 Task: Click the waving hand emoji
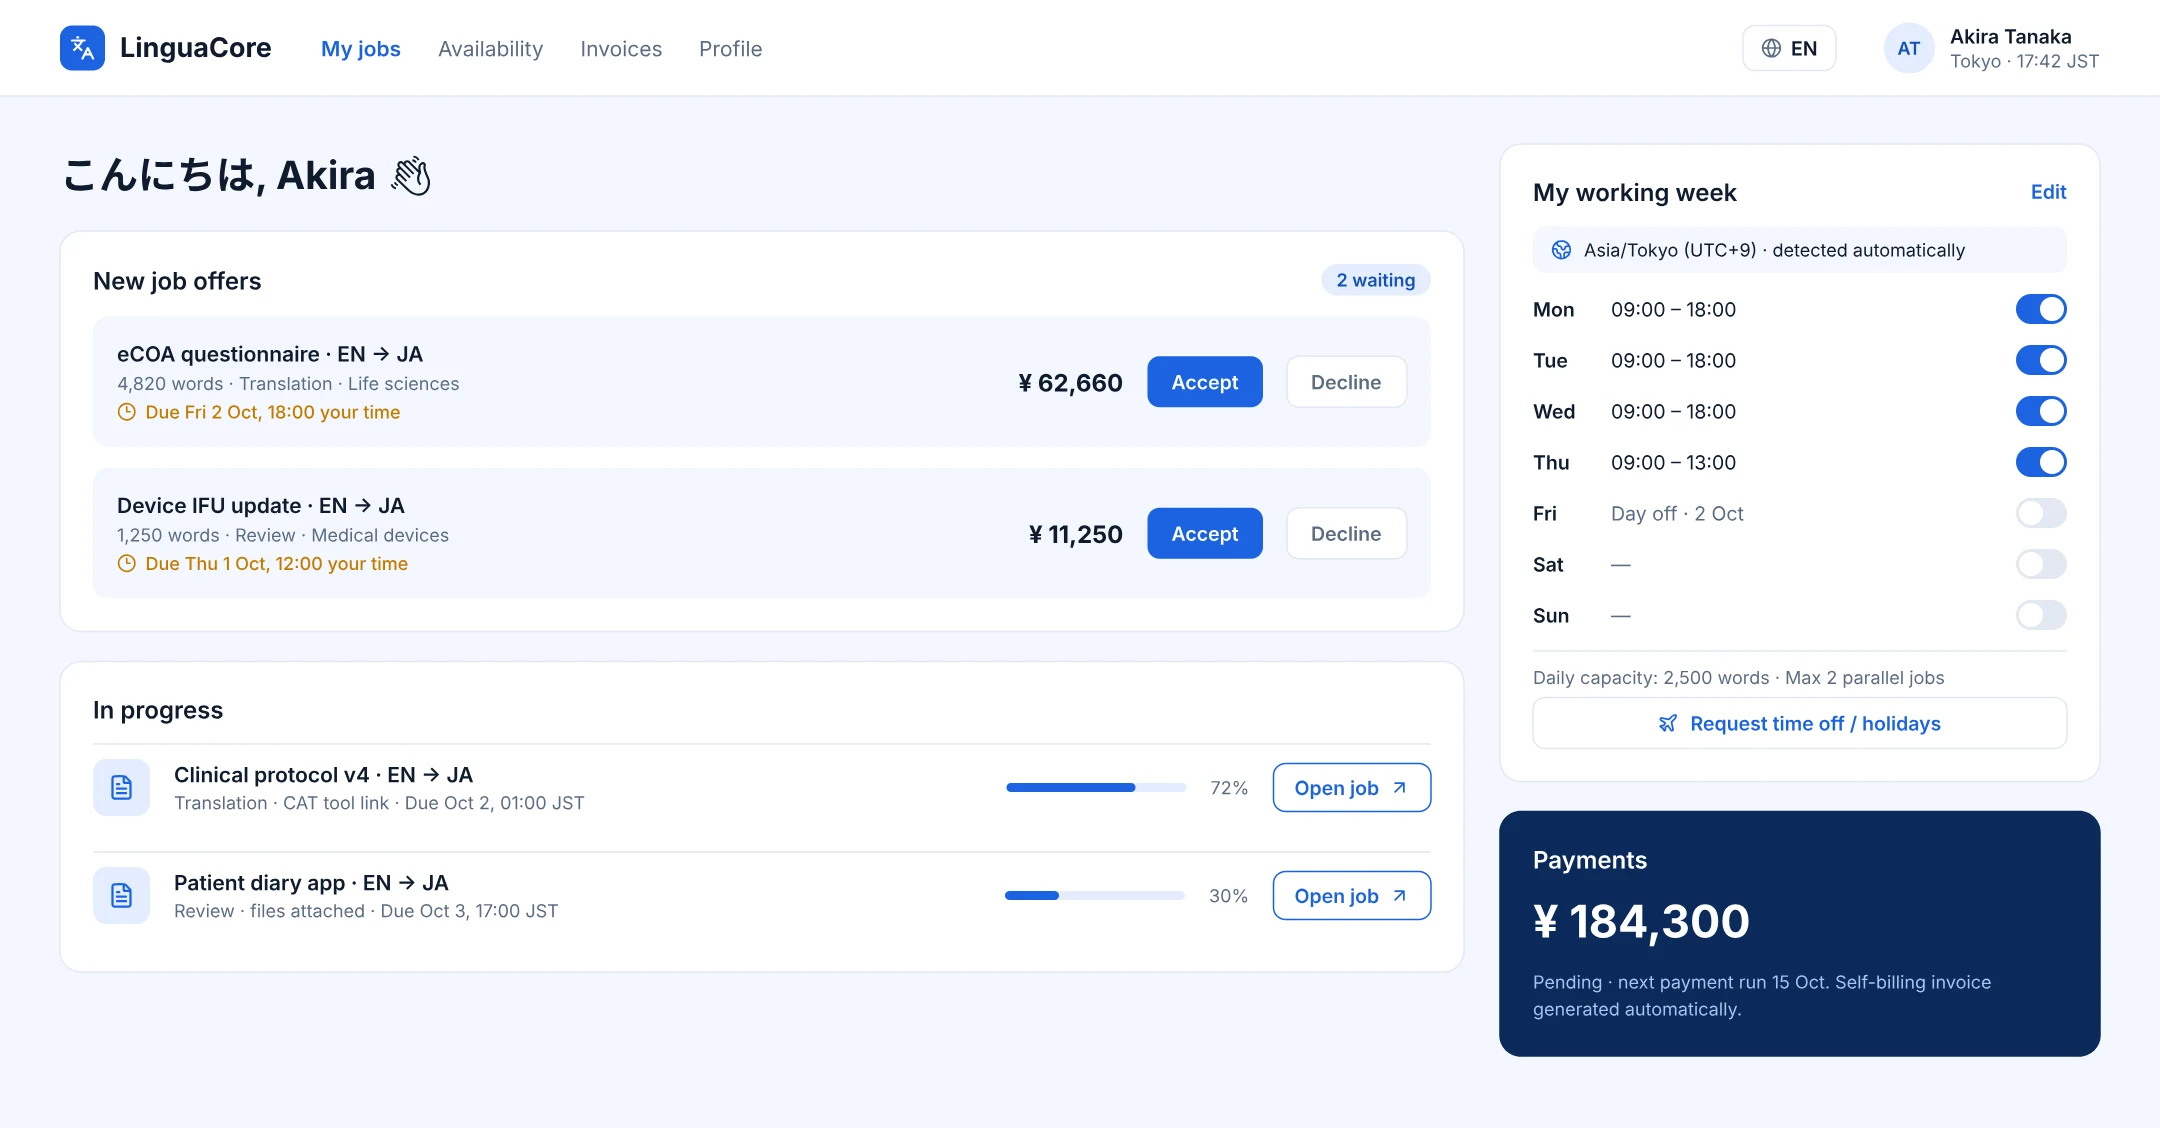[411, 176]
